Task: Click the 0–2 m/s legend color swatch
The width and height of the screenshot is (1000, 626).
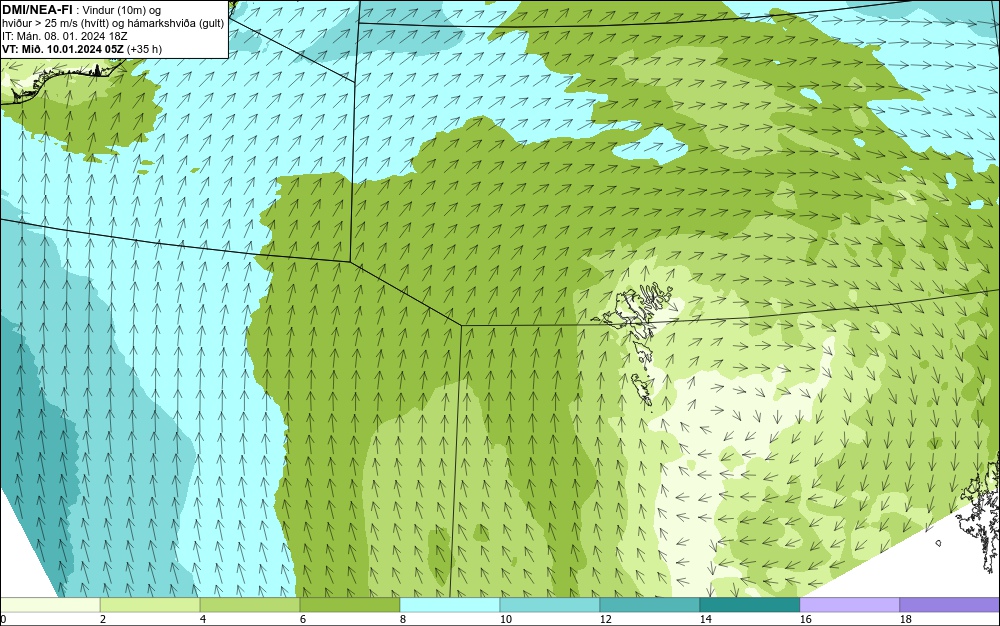Action: tap(50, 605)
